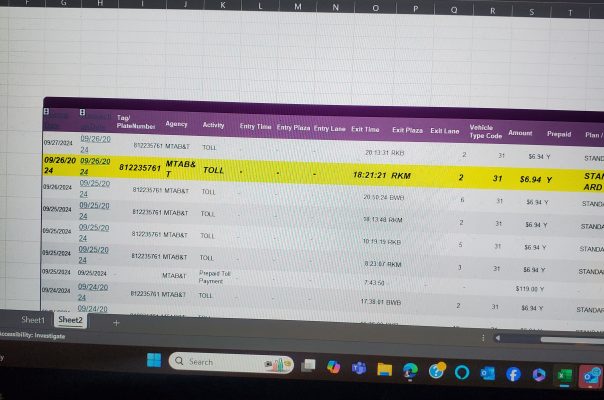
Task: Open Accessibility: Investigate in status bar
Action: point(32,335)
